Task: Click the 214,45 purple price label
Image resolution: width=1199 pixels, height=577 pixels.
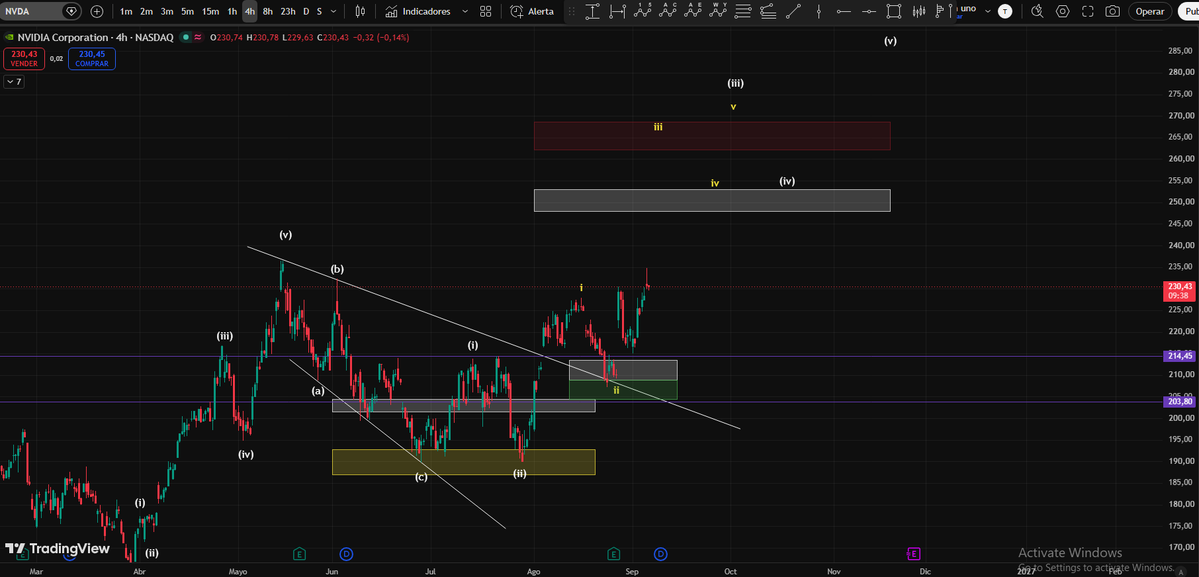Action: pyautogui.click(x=1179, y=356)
